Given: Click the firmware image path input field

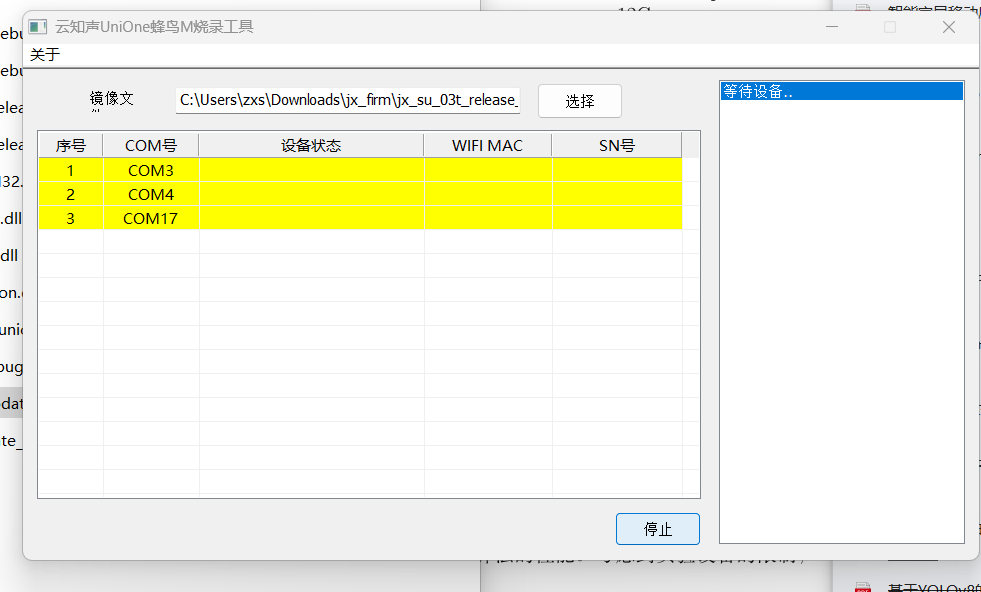Looking at the screenshot, I should (347, 100).
